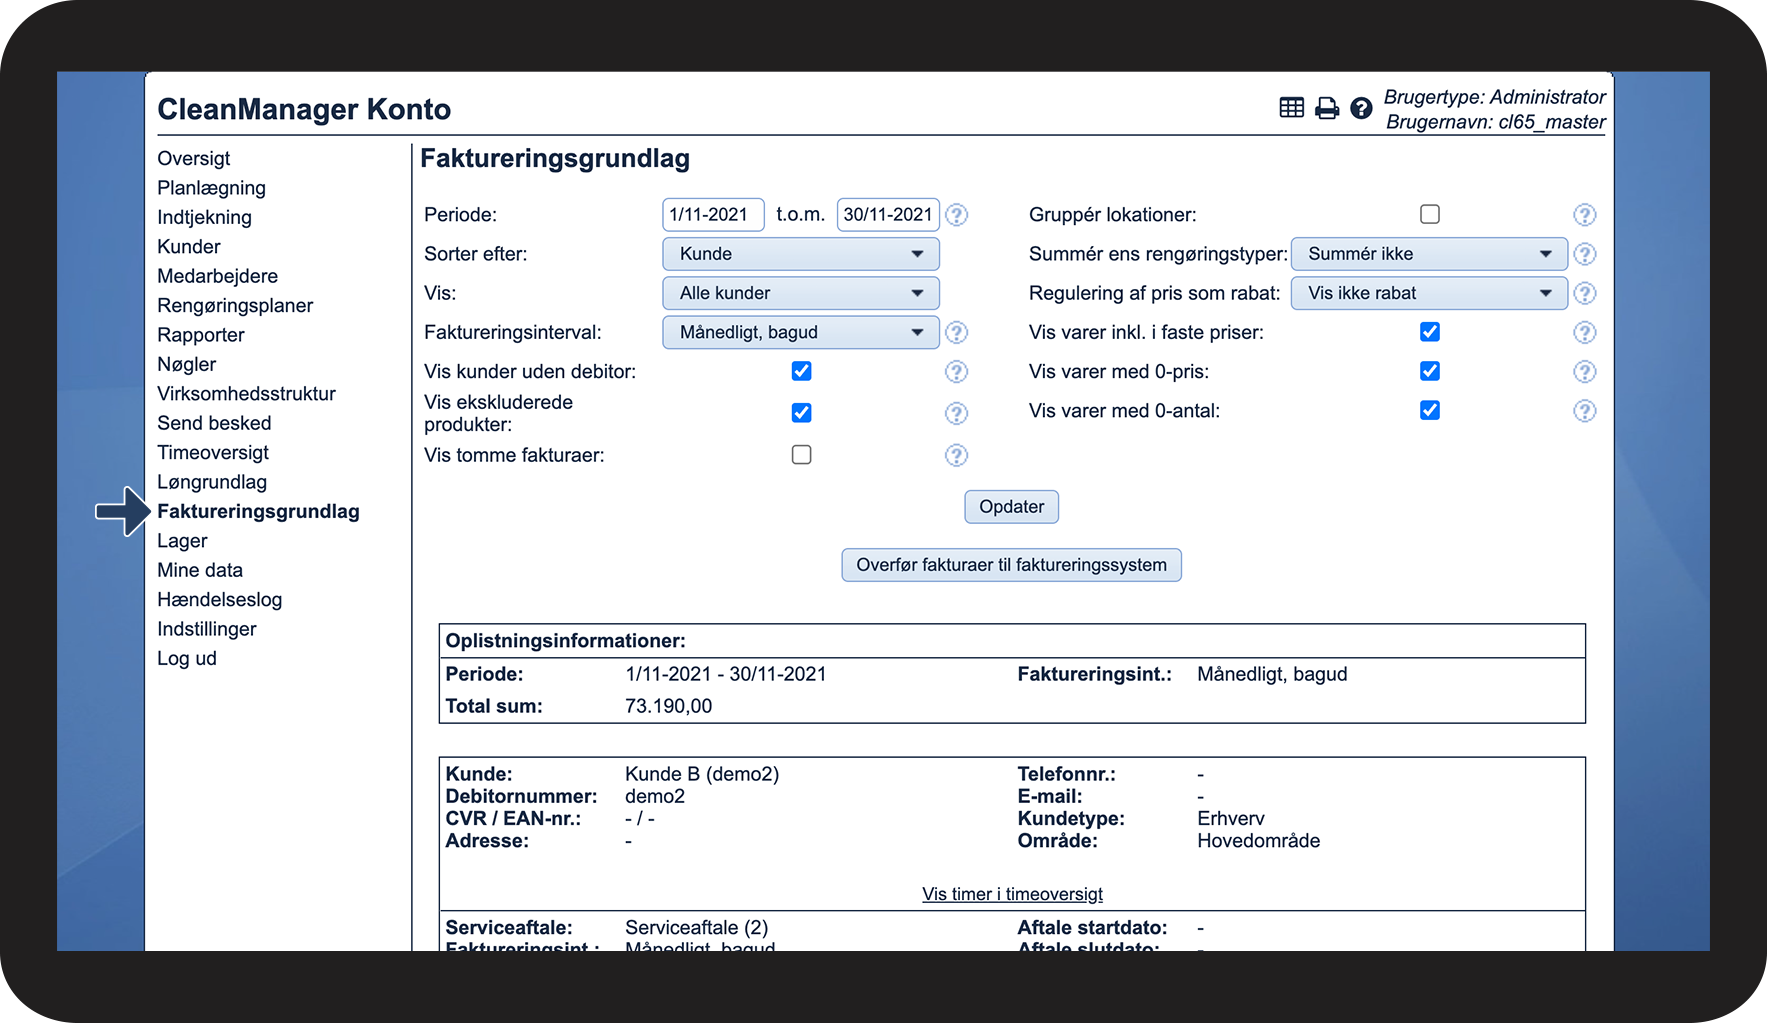Screen dimensions: 1767x1023
Task: Open help via black question mark icon
Action: (x=1360, y=108)
